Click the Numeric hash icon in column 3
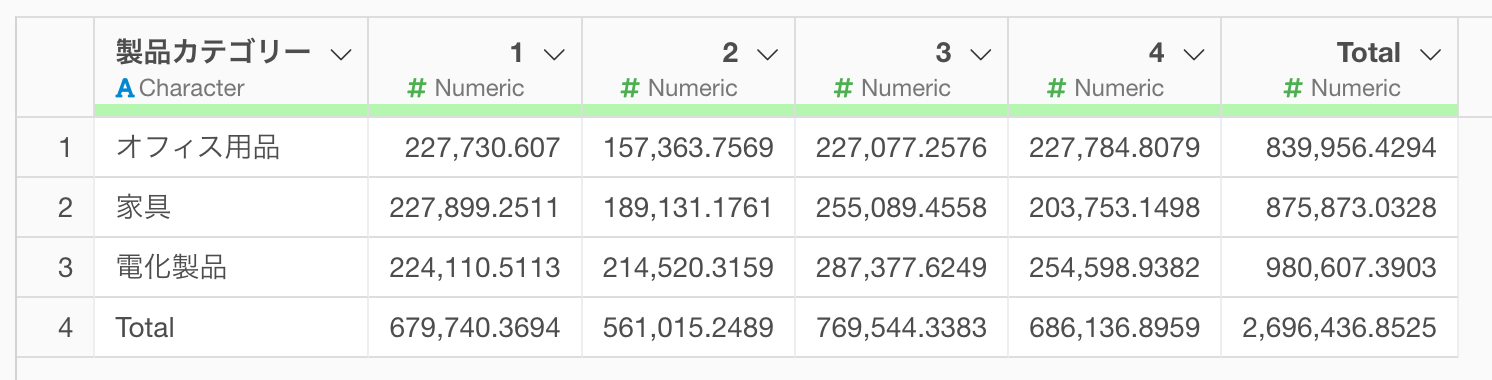The width and height of the screenshot is (1492, 380). coord(843,88)
